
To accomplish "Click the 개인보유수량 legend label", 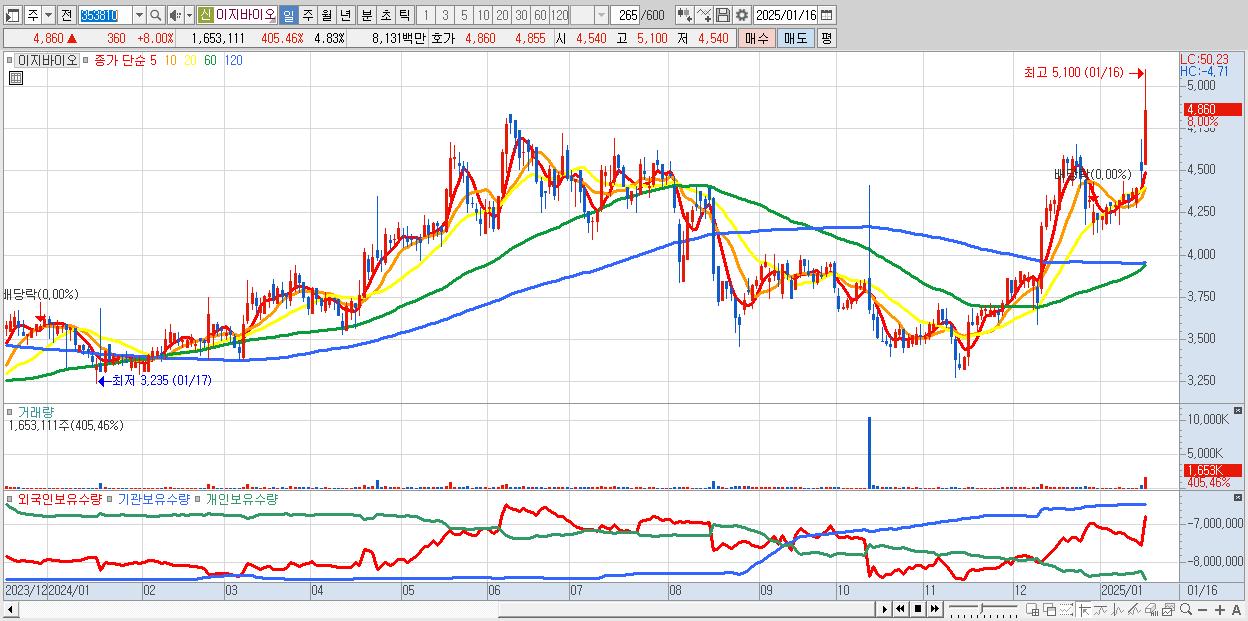I will [x=241, y=498].
